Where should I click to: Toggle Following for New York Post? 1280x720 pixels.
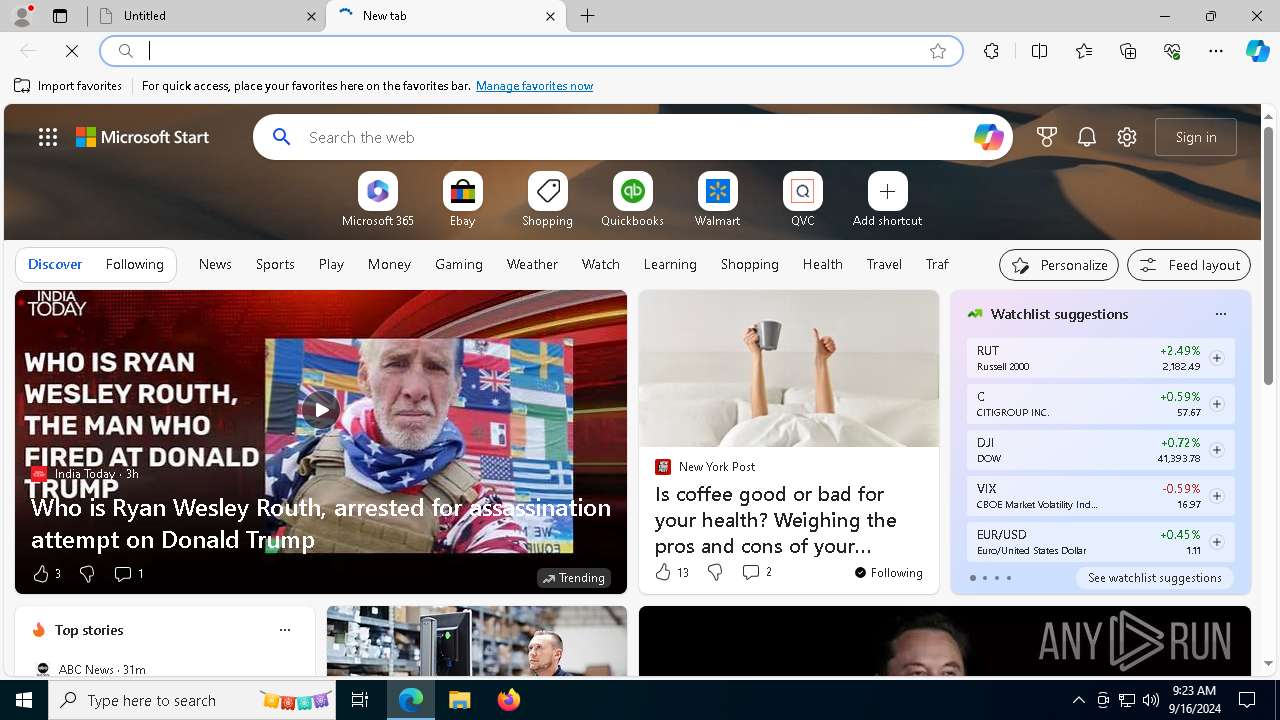click(x=888, y=573)
